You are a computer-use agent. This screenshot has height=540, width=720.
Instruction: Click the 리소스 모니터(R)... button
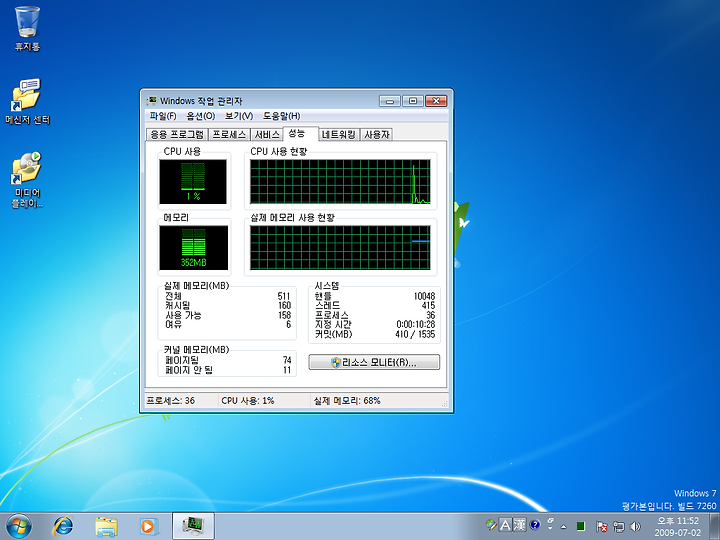pyautogui.click(x=374, y=362)
